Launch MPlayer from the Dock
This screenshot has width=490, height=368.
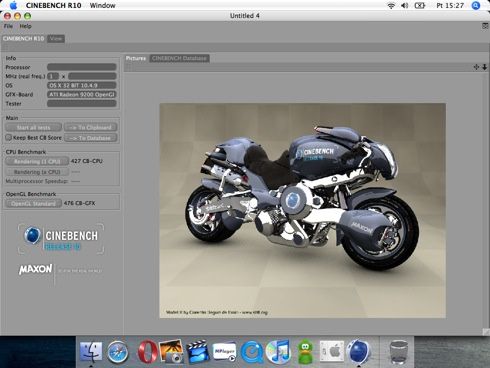[224, 352]
